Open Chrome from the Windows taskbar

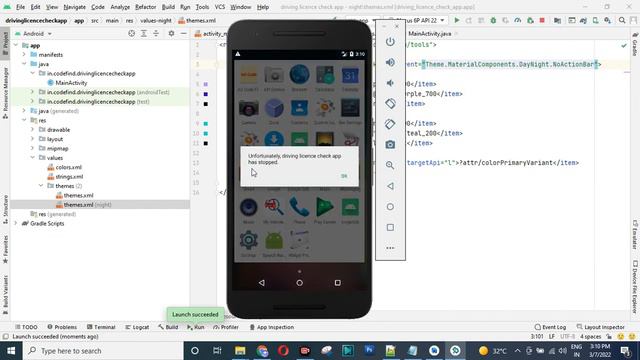pyautogui.click(x=262, y=351)
